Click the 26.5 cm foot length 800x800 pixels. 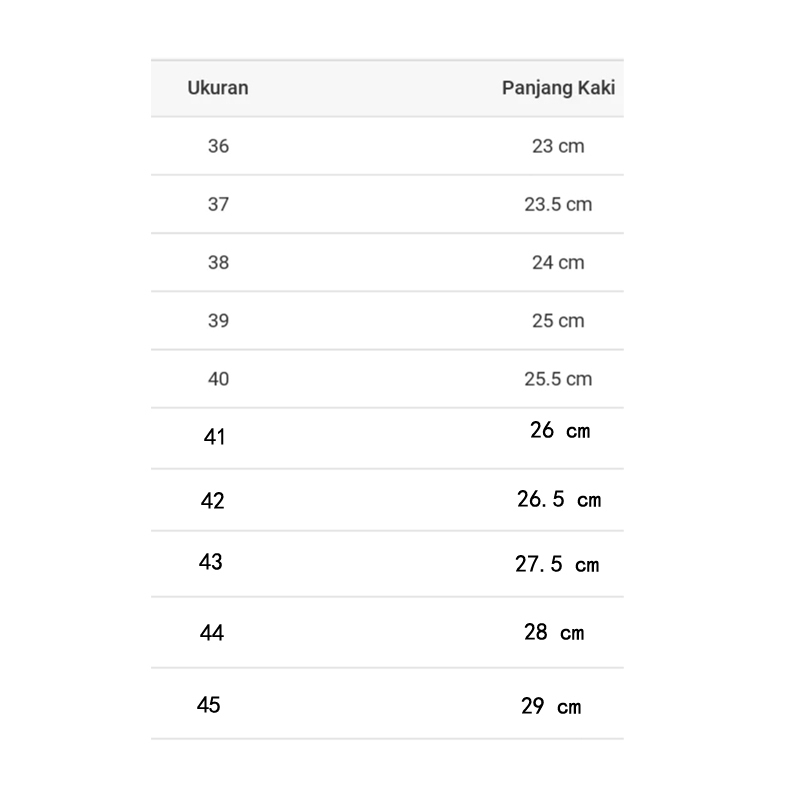click(x=559, y=499)
